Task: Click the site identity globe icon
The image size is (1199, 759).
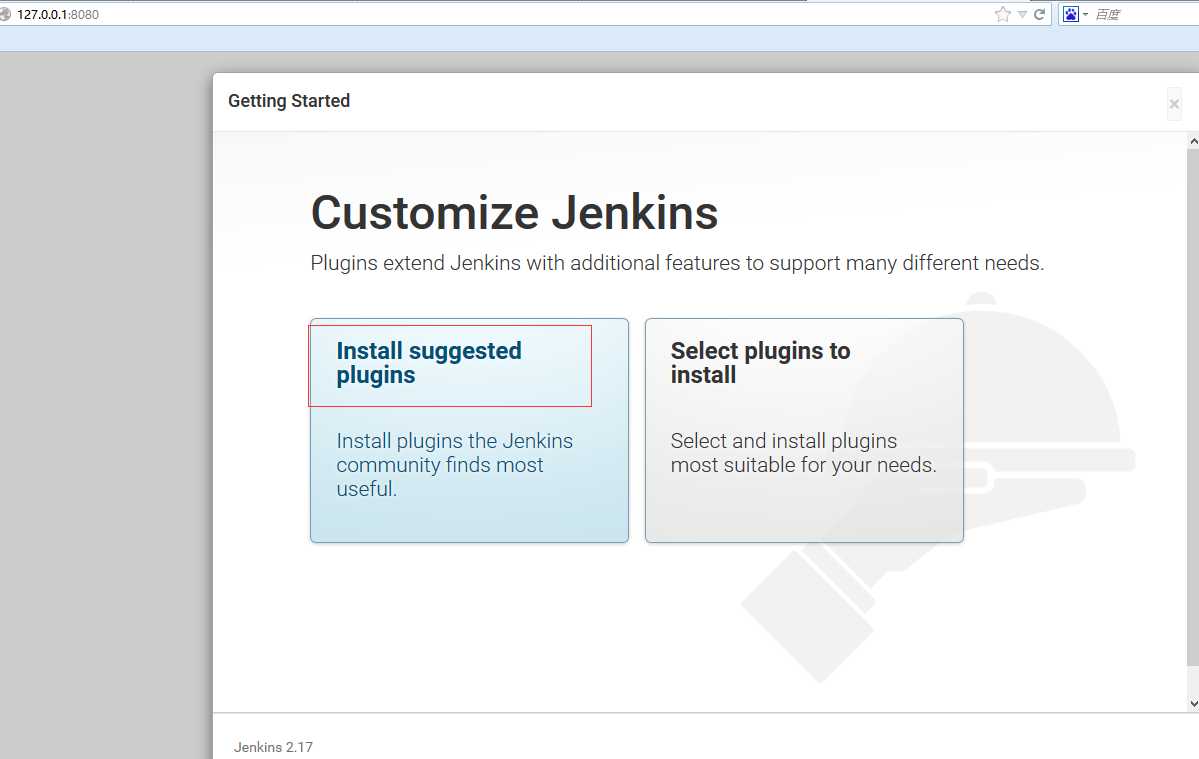Action: coord(5,14)
